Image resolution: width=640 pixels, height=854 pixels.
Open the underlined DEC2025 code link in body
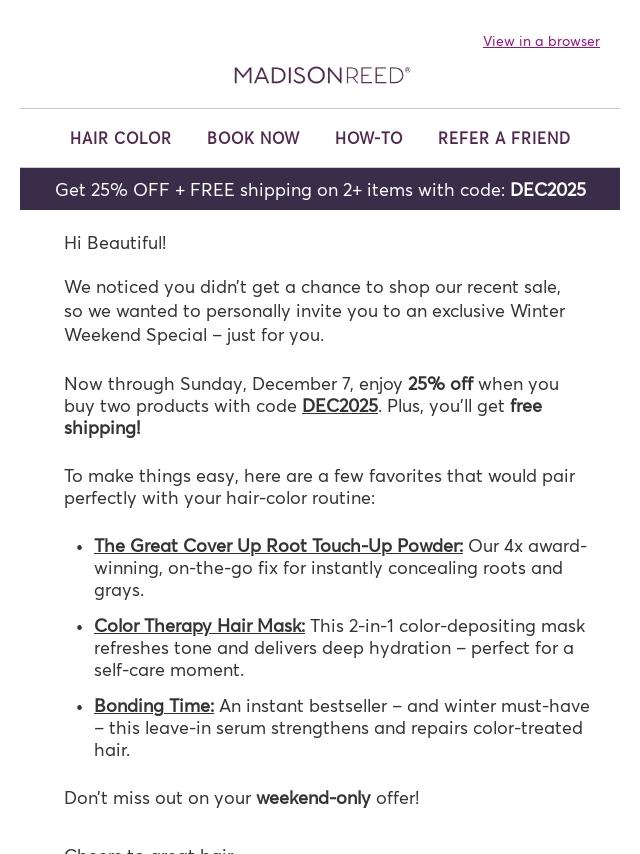340,406
